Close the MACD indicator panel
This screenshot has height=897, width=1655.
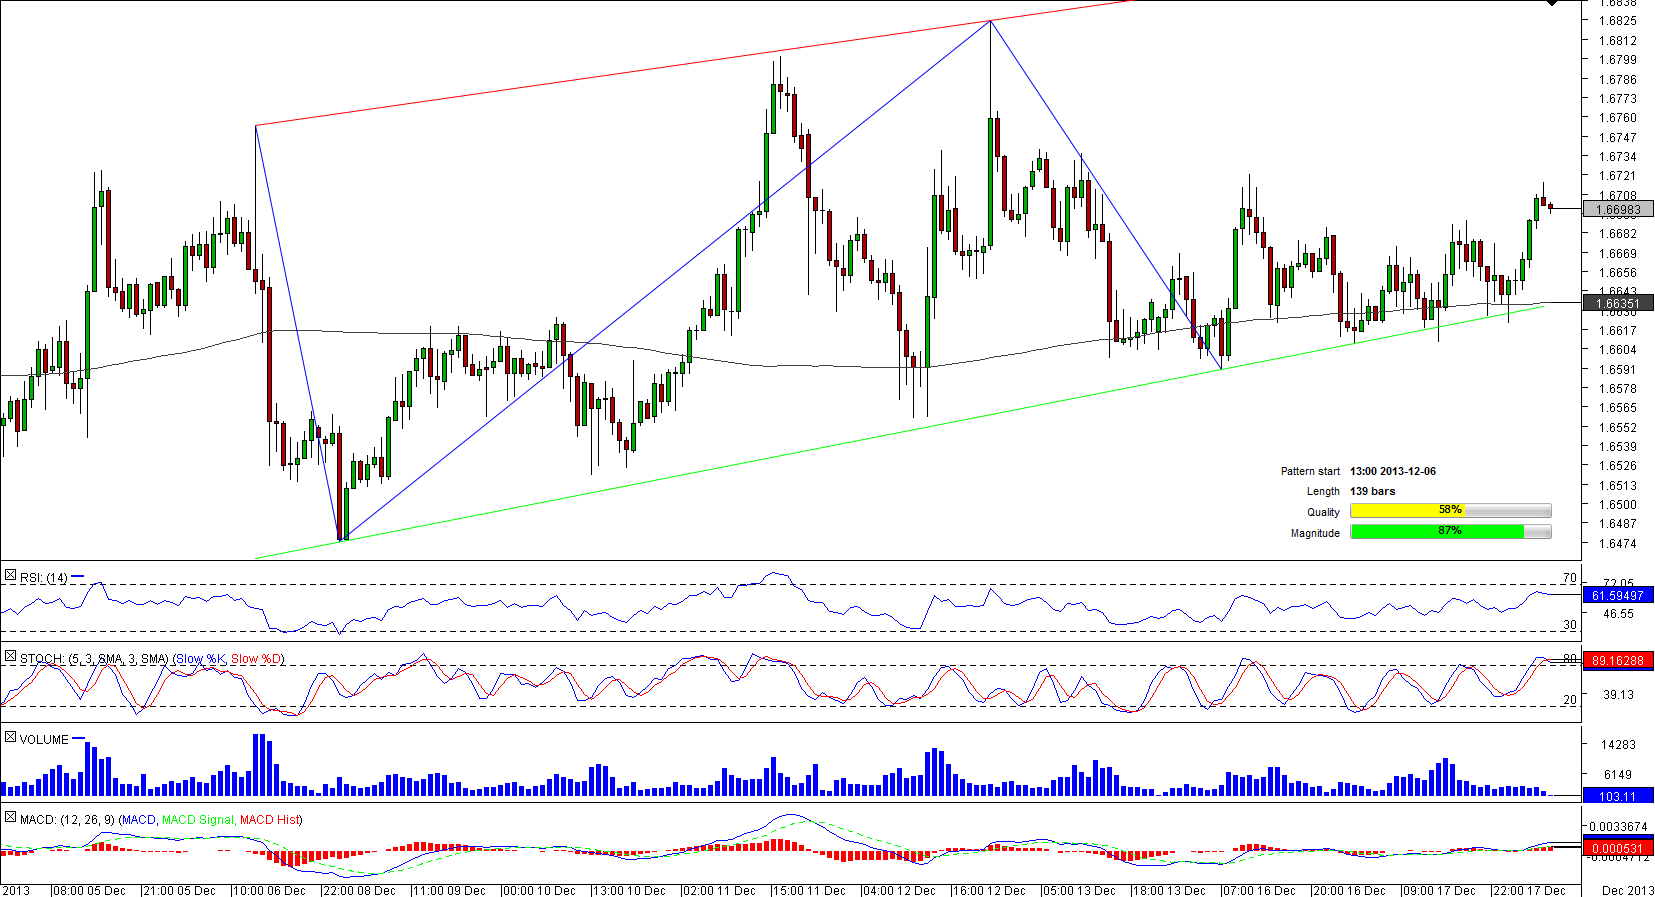(10, 817)
